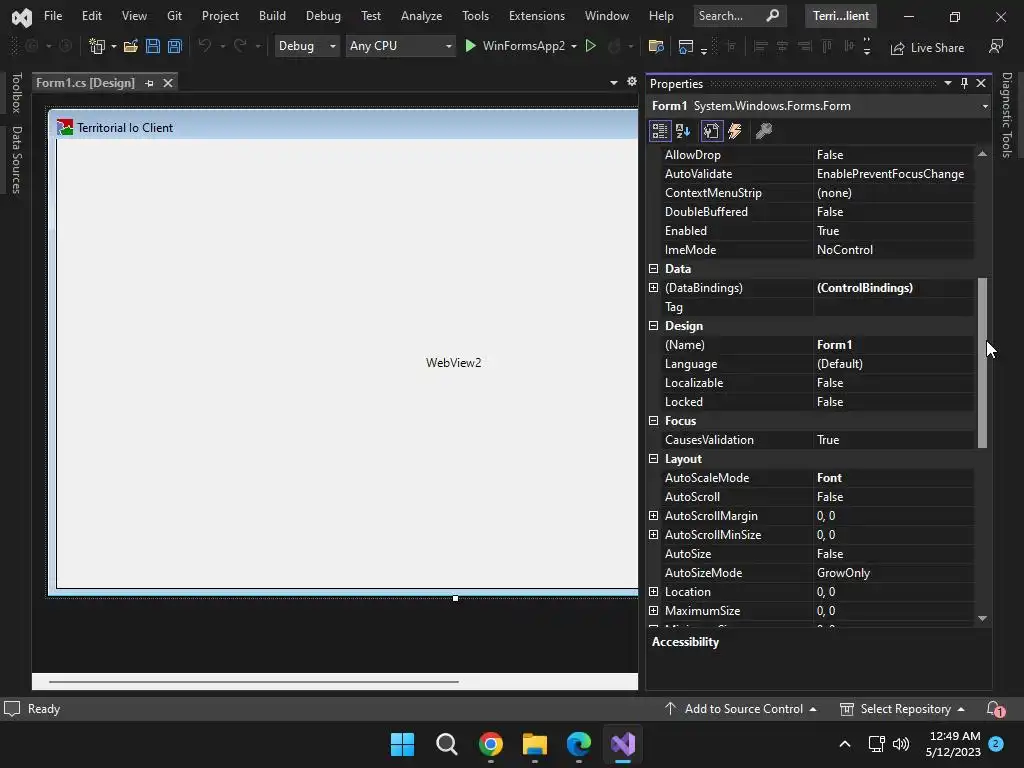Screen dimensions: 1024x768
Task: Collapse the Data category
Action: 653,268
